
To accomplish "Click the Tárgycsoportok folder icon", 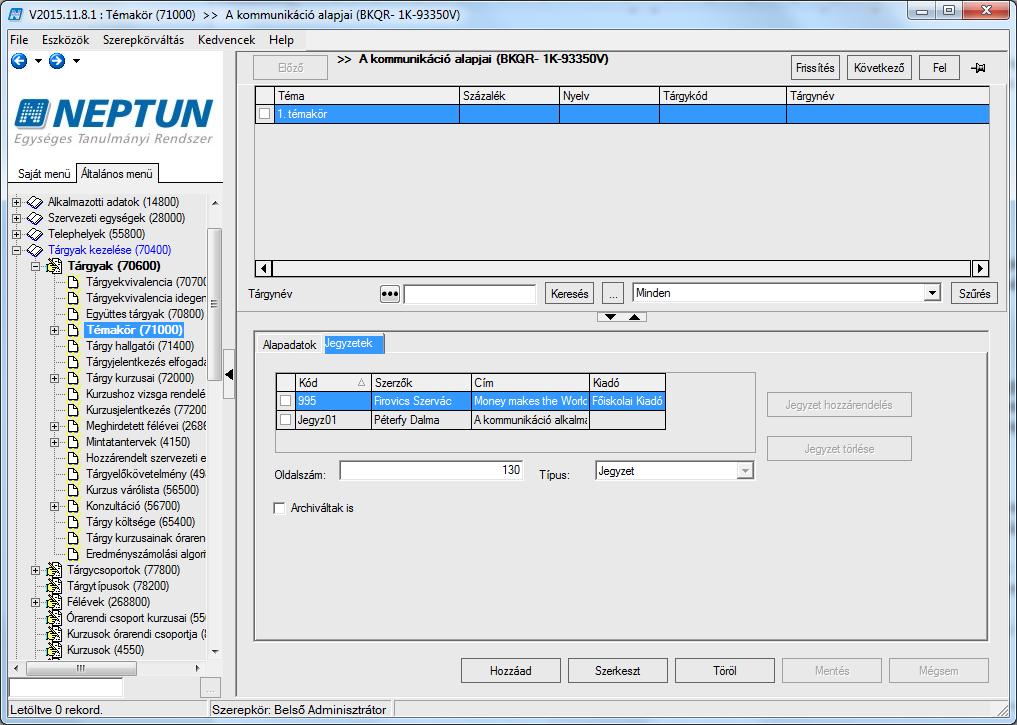I will click(54, 571).
